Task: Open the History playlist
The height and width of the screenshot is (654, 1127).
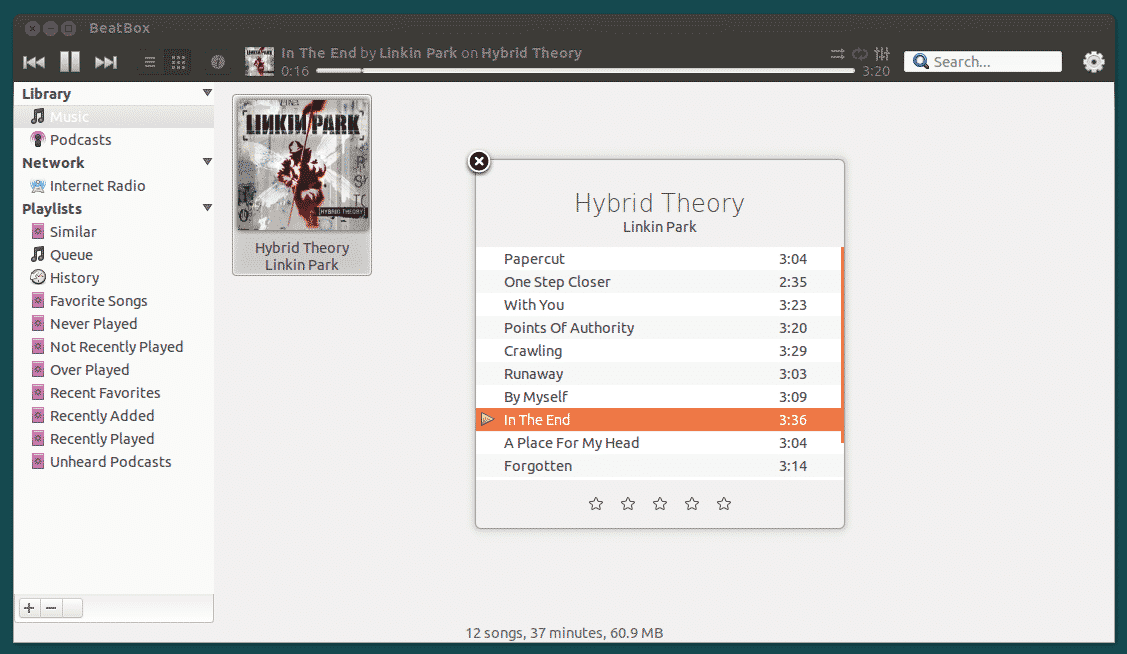Action: click(x=114, y=277)
